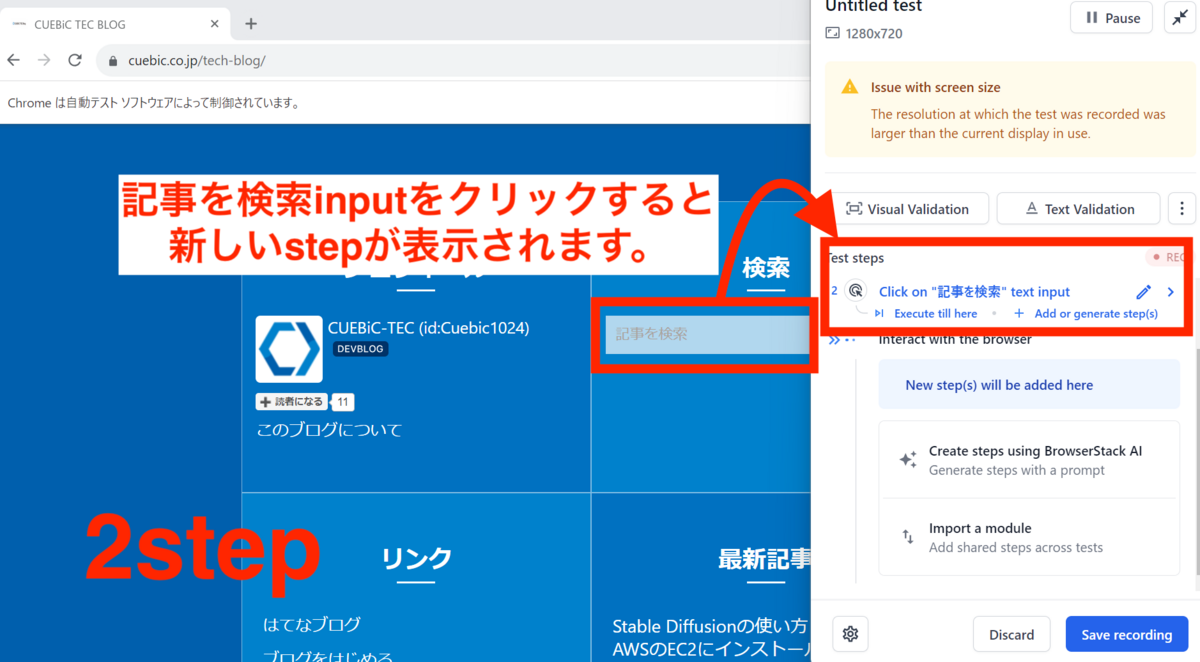Open a new browser tab
Screen dimensions: 1200x662
pyautogui.click(x=251, y=23)
